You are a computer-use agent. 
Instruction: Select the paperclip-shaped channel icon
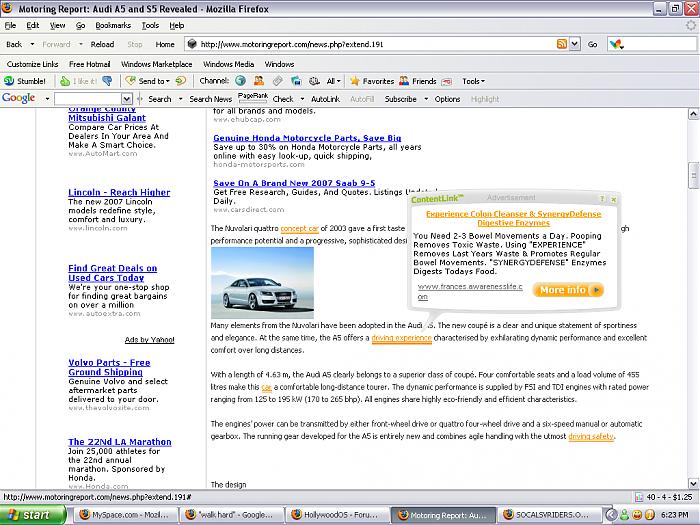(277, 81)
